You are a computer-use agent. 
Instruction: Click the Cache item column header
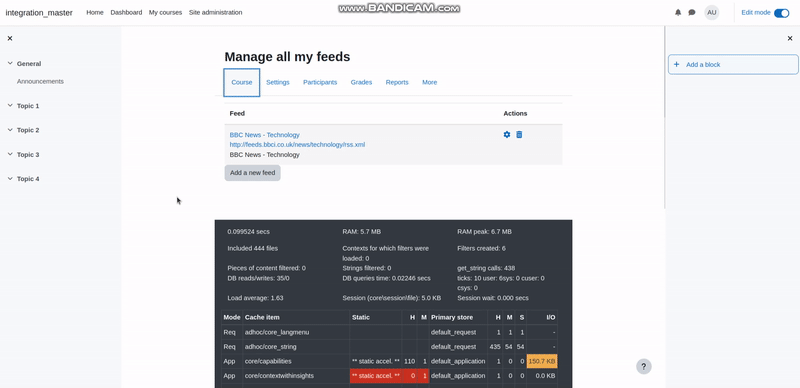pyautogui.click(x=262, y=317)
